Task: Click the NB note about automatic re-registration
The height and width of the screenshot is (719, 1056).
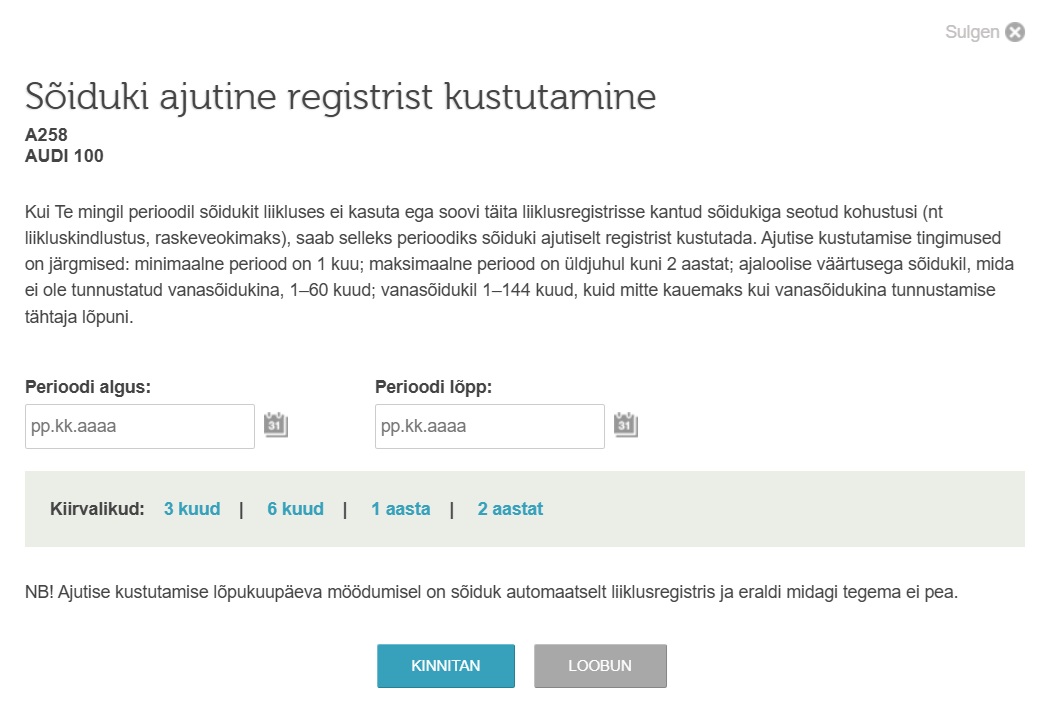Action: (491, 593)
